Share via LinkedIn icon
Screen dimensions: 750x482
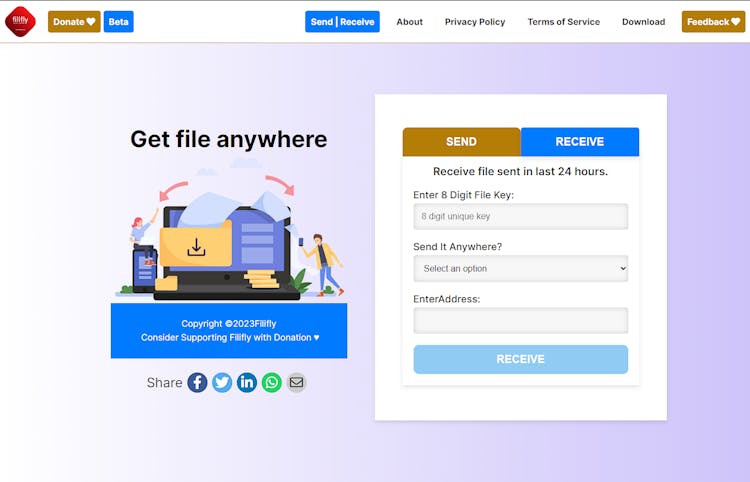pyautogui.click(x=247, y=382)
